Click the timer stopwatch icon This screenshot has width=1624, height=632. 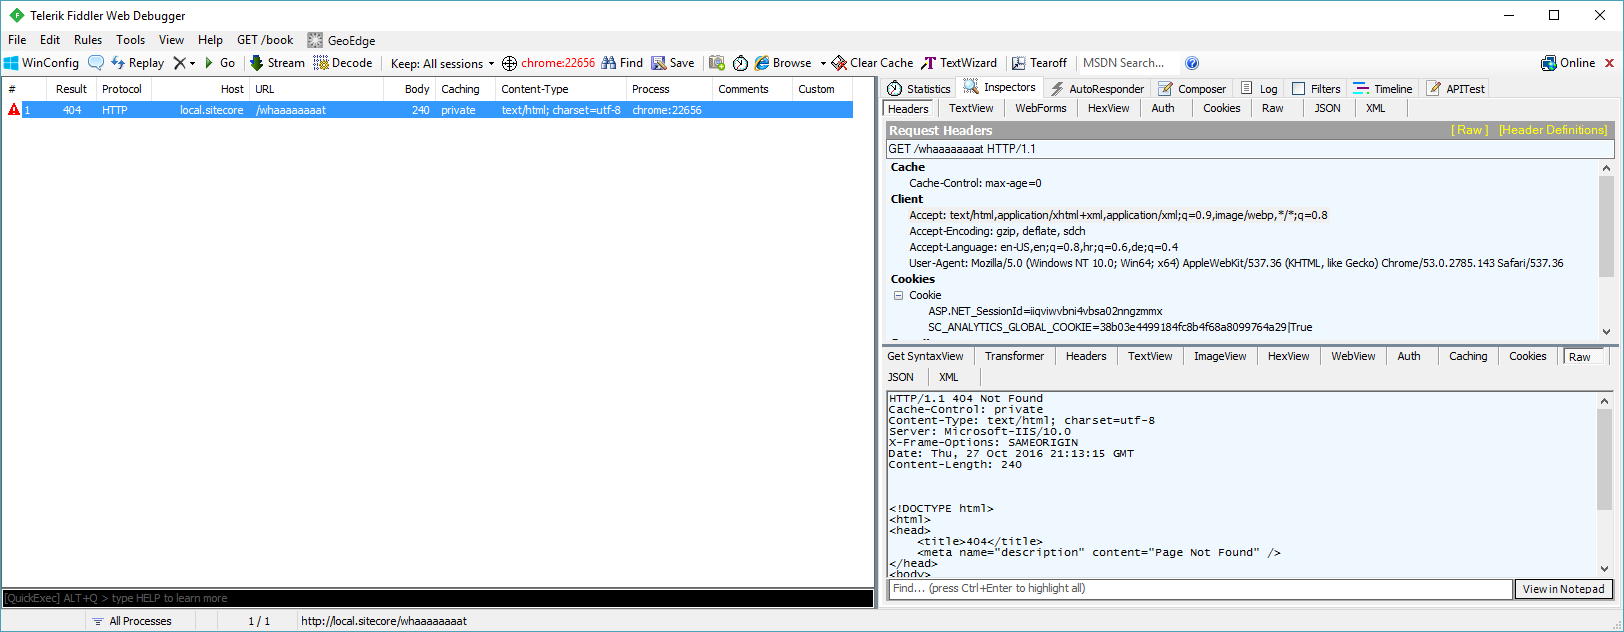click(x=740, y=63)
